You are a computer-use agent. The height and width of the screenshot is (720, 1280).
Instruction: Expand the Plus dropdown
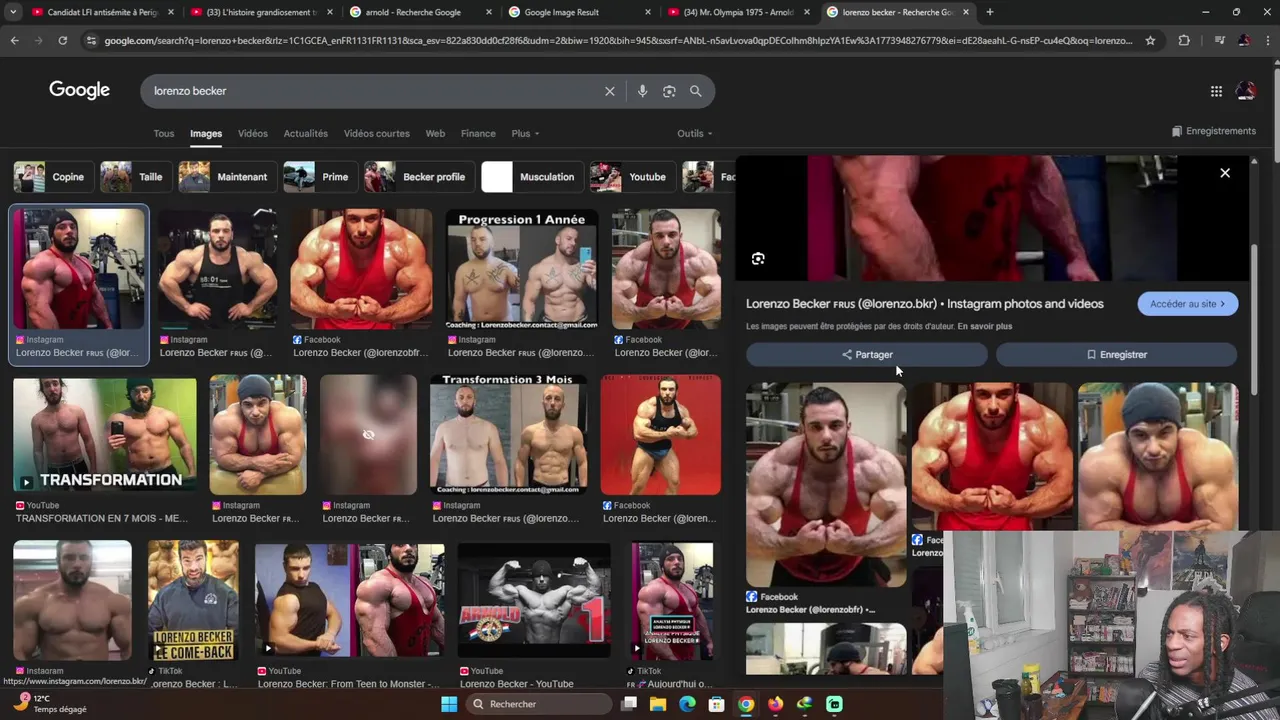tap(525, 134)
